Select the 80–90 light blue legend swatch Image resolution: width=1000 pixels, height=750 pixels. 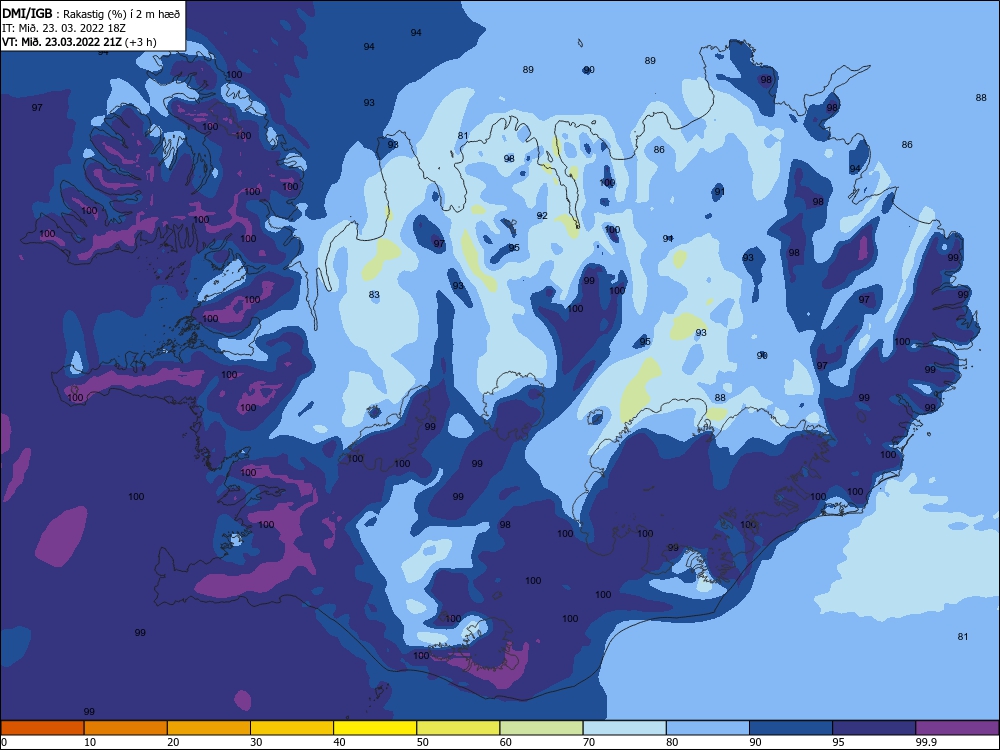(707, 728)
